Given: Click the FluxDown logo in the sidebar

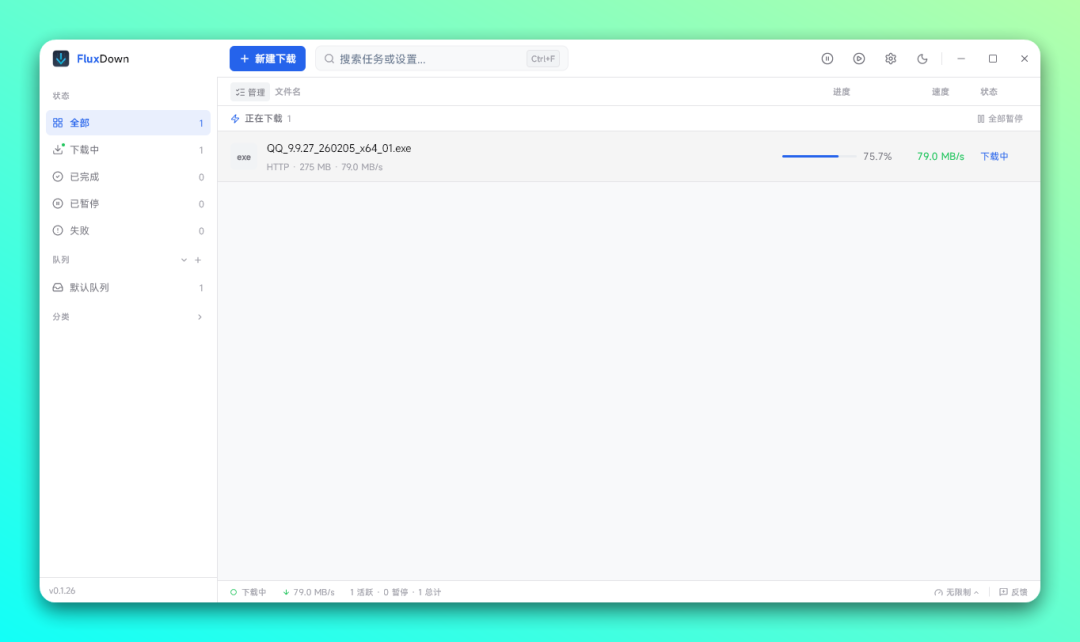Looking at the screenshot, I should (60, 58).
